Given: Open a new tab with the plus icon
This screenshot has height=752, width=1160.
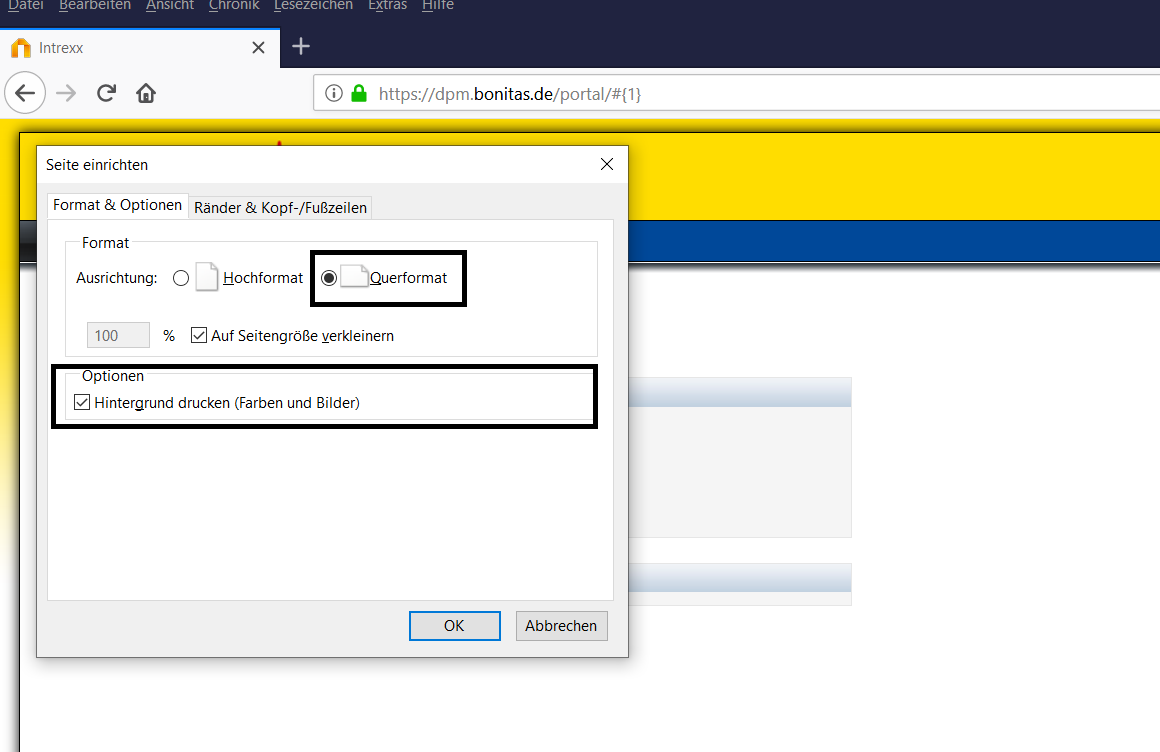Looking at the screenshot, I should point(301,47).
